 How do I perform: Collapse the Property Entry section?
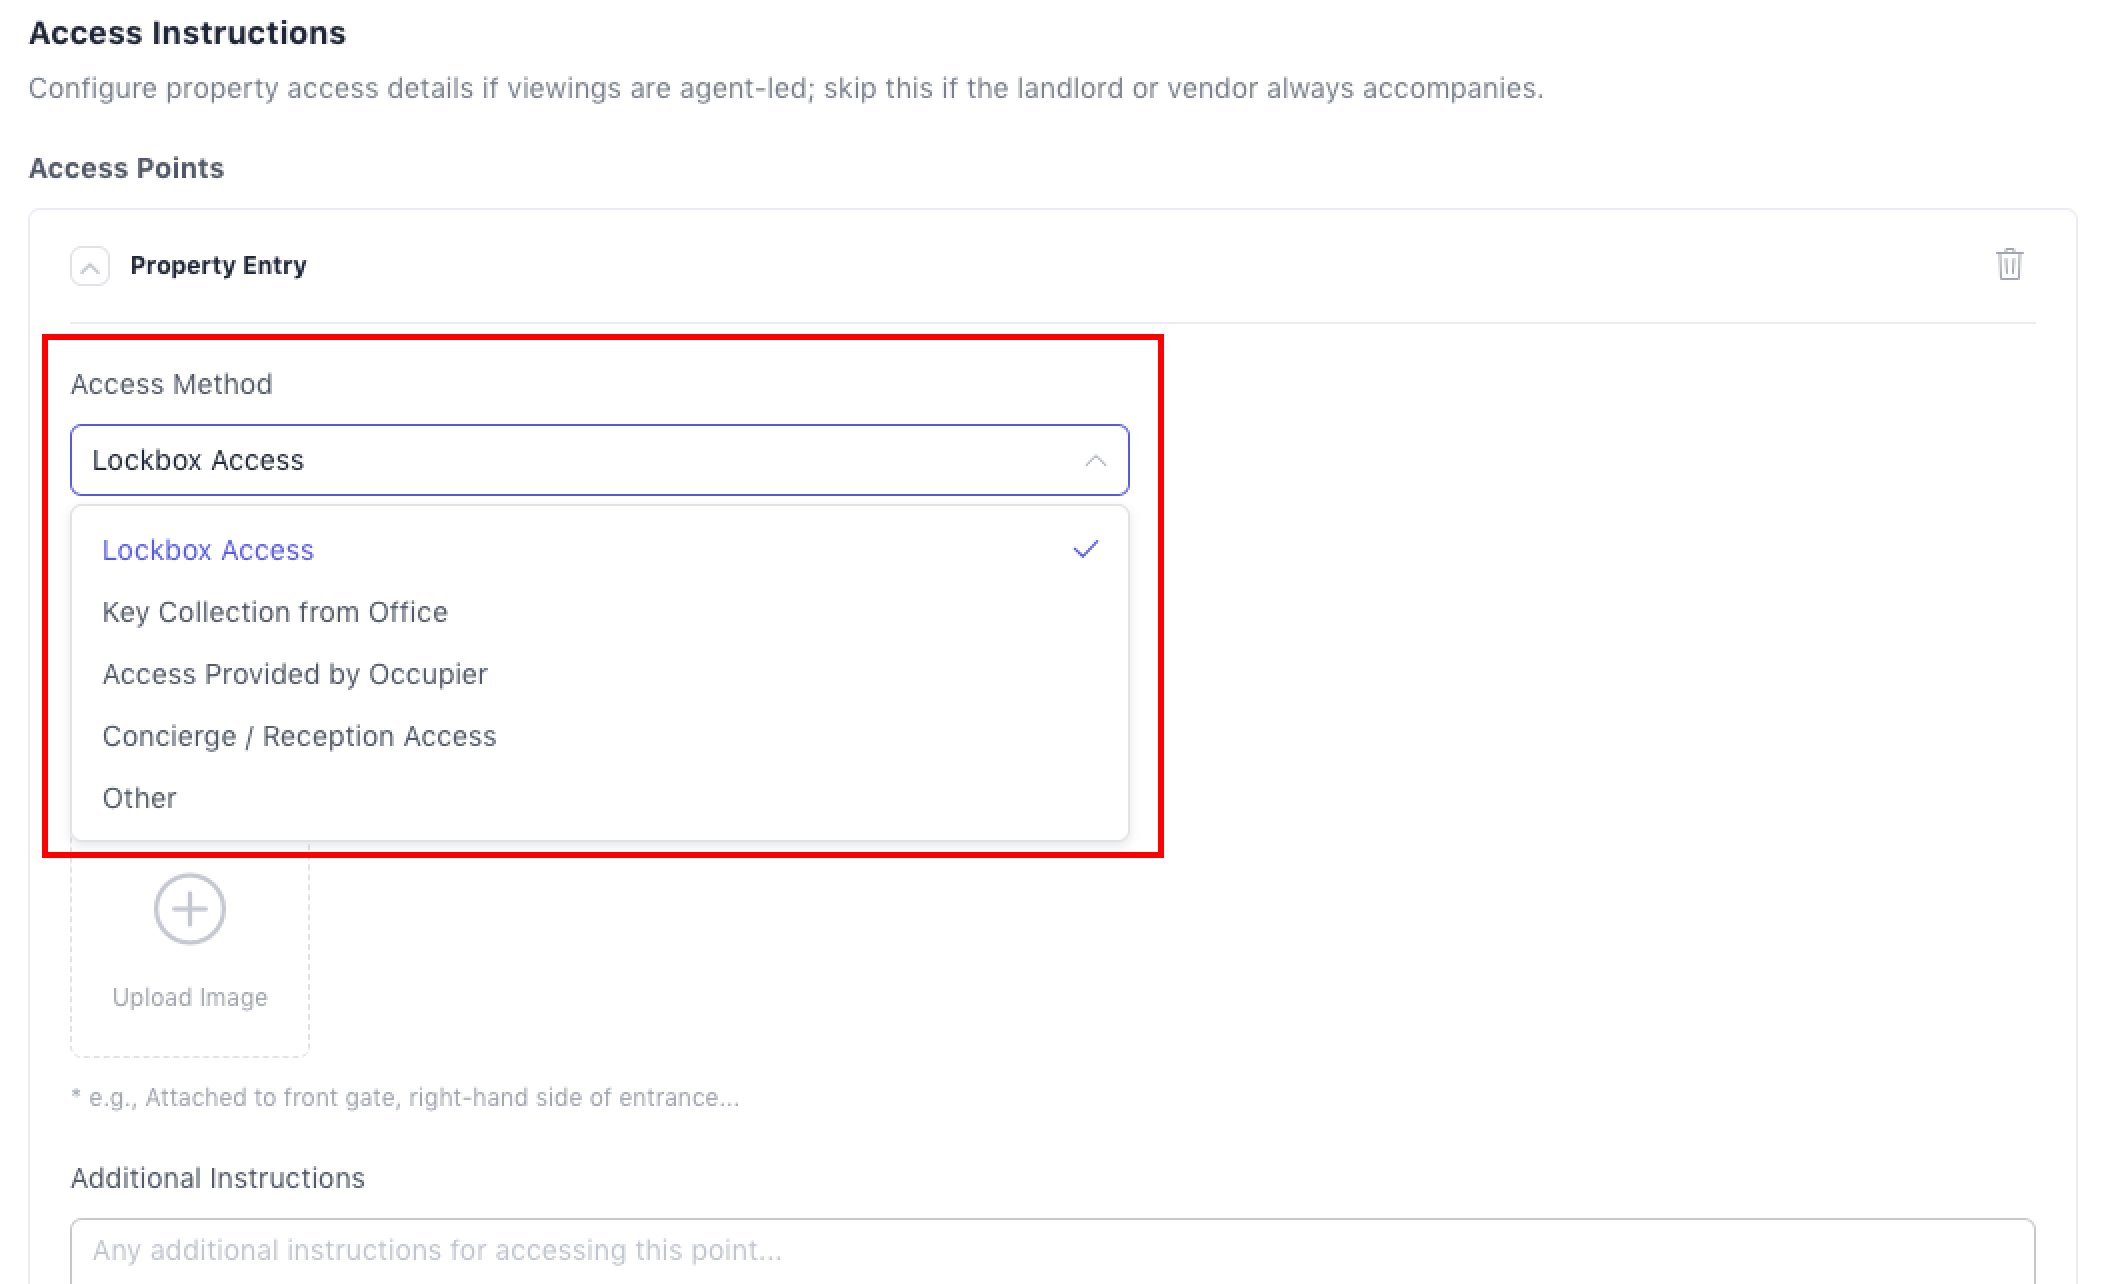(x=90, y=267)
